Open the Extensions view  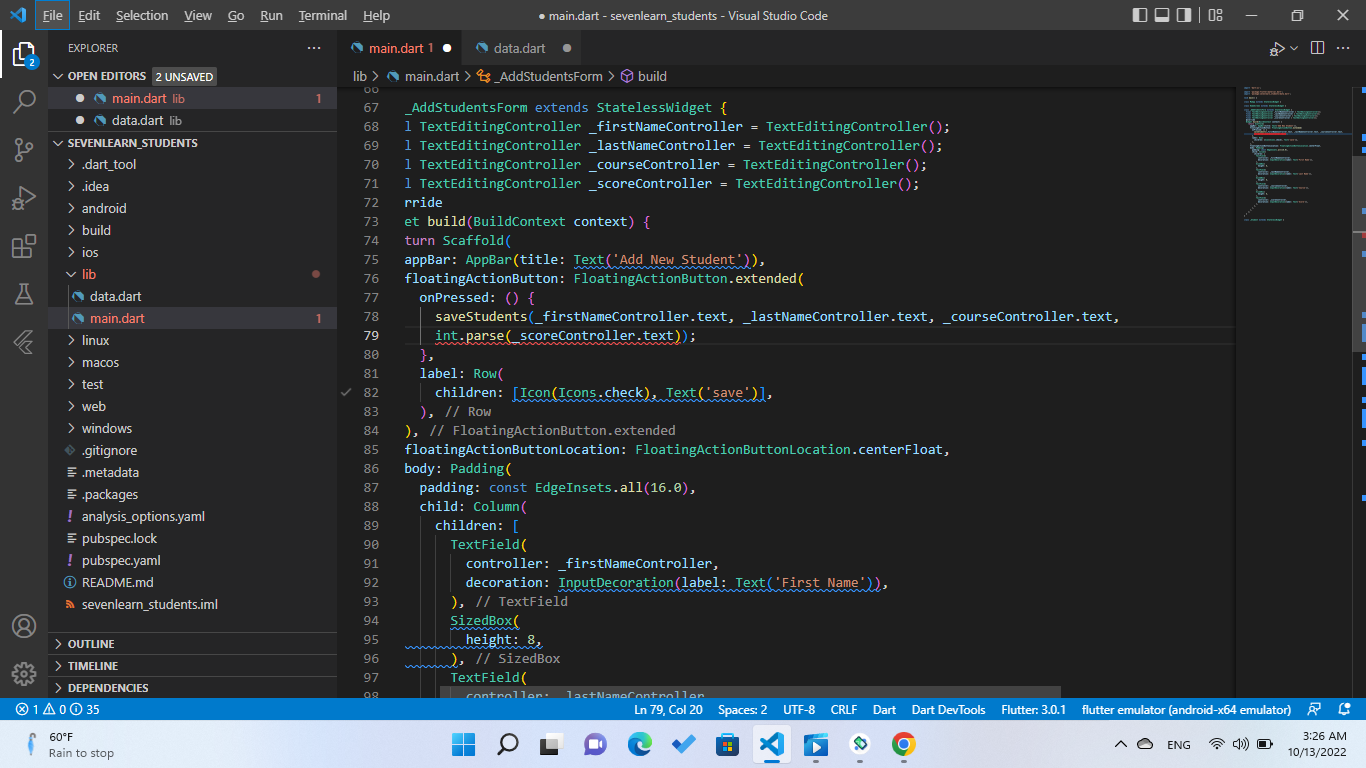[24, 246]
